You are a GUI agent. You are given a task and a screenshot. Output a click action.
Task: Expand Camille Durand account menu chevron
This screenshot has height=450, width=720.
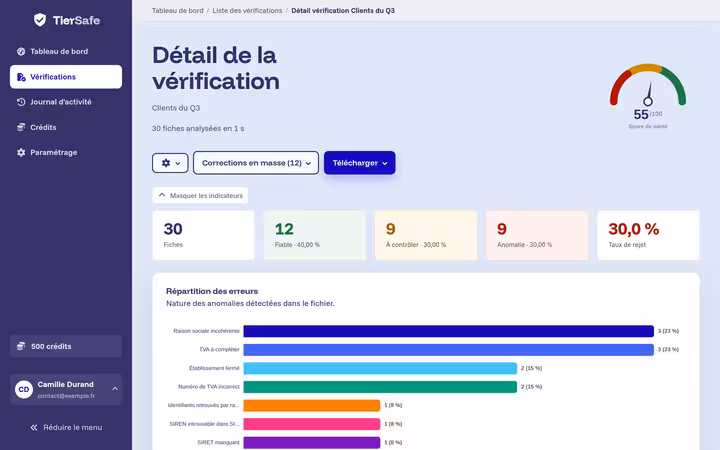[115, 389]
